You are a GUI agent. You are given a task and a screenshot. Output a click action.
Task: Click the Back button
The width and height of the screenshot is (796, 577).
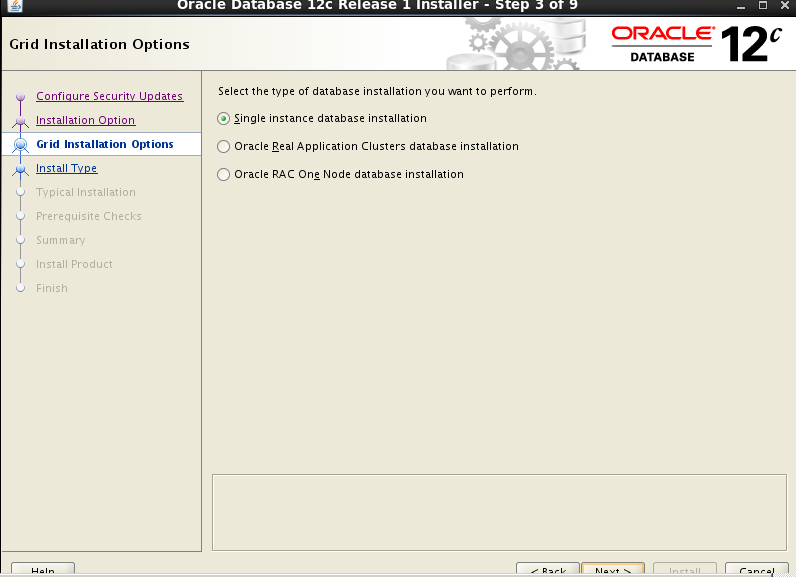548,569
